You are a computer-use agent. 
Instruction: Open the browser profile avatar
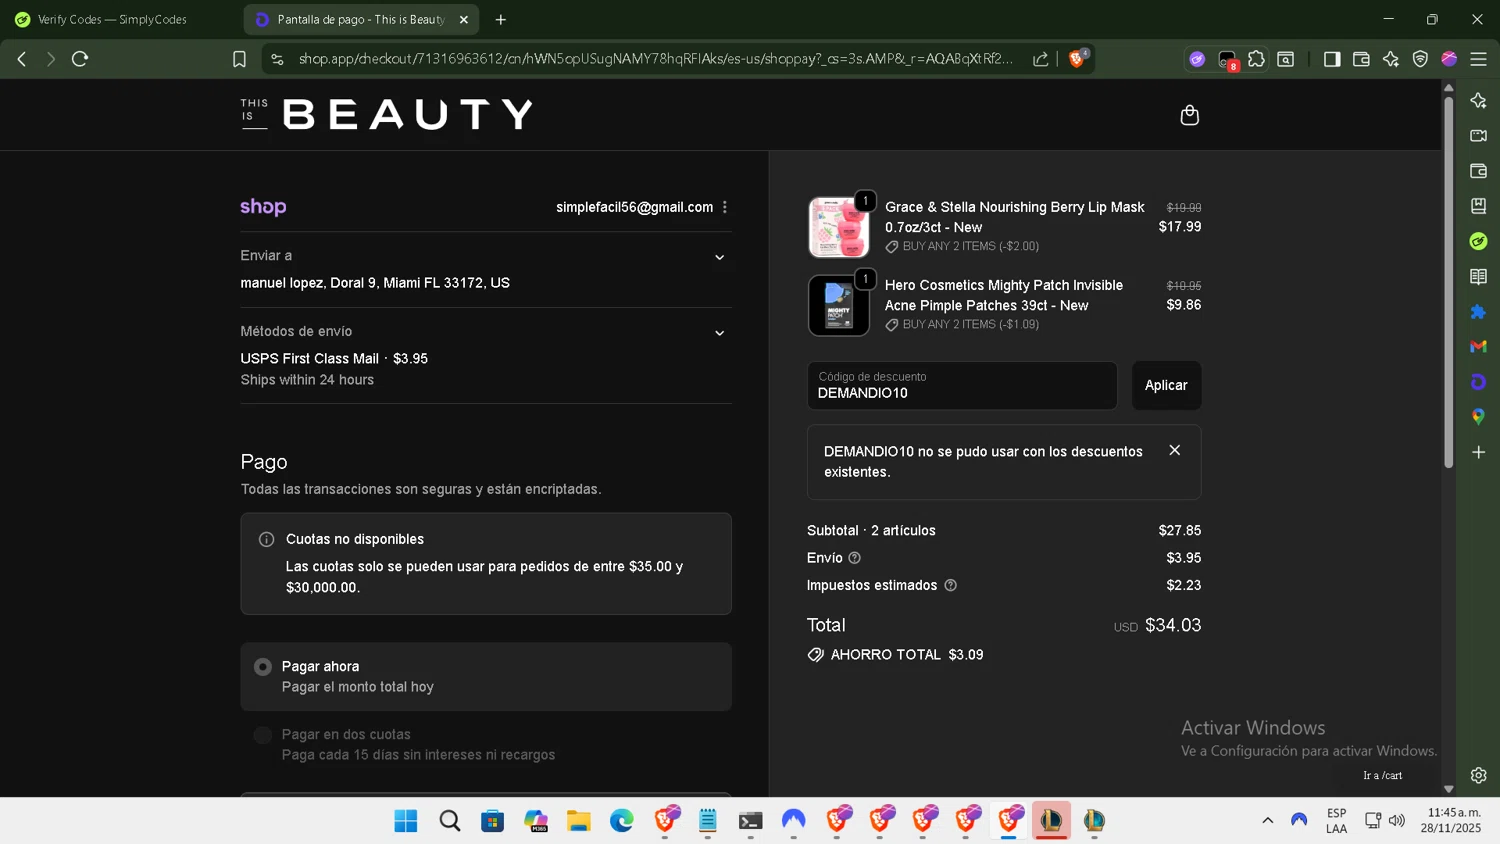click(1449, 59)
